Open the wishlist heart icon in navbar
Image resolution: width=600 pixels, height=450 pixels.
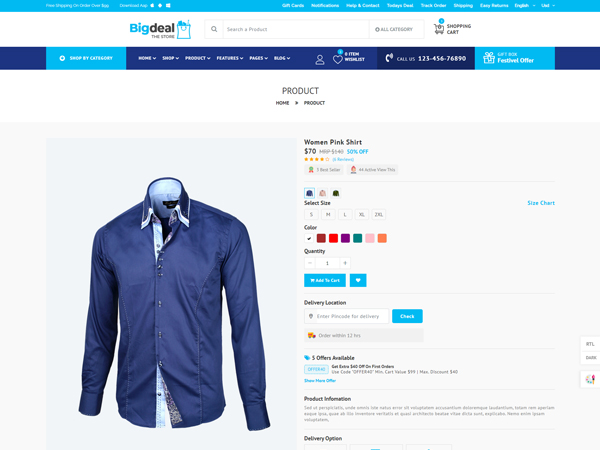[x=338, y=59]
